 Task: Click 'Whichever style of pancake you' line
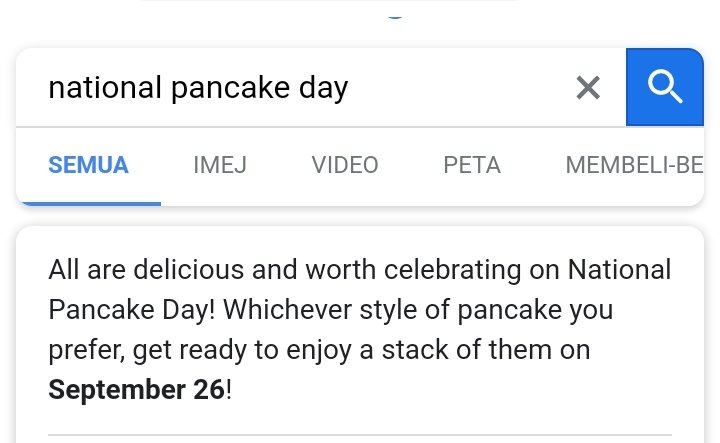418,310
